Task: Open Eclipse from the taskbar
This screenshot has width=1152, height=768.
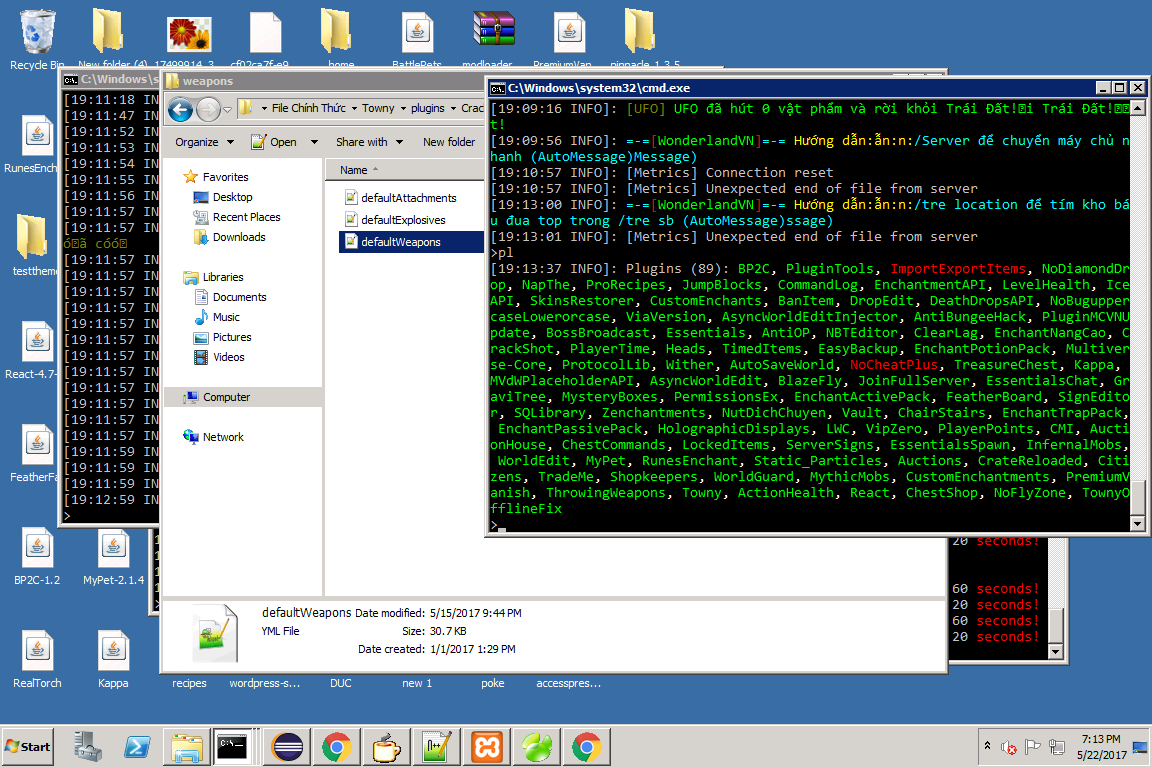Action: pos(288,747)
